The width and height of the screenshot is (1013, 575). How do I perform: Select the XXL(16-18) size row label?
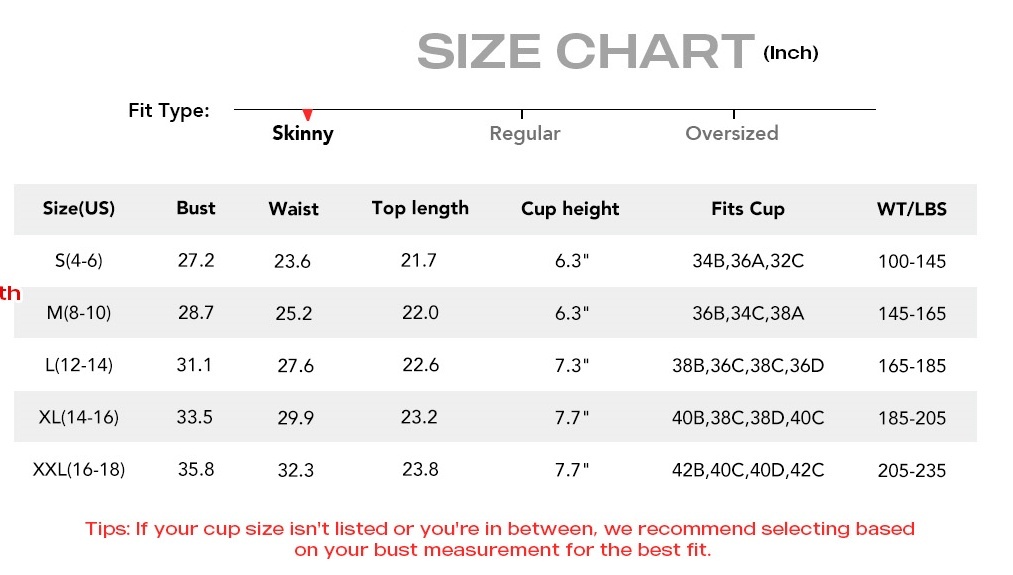coord(79,470)
